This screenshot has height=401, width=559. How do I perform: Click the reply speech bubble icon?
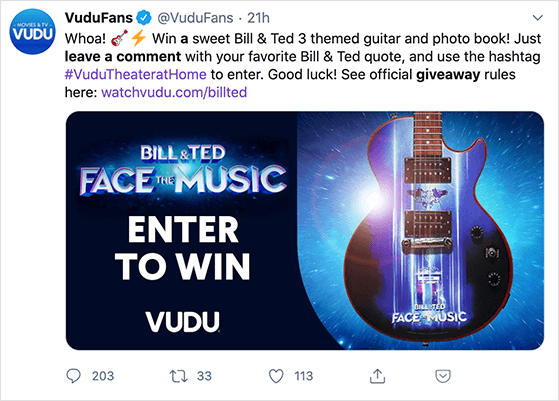pos(73,376)
